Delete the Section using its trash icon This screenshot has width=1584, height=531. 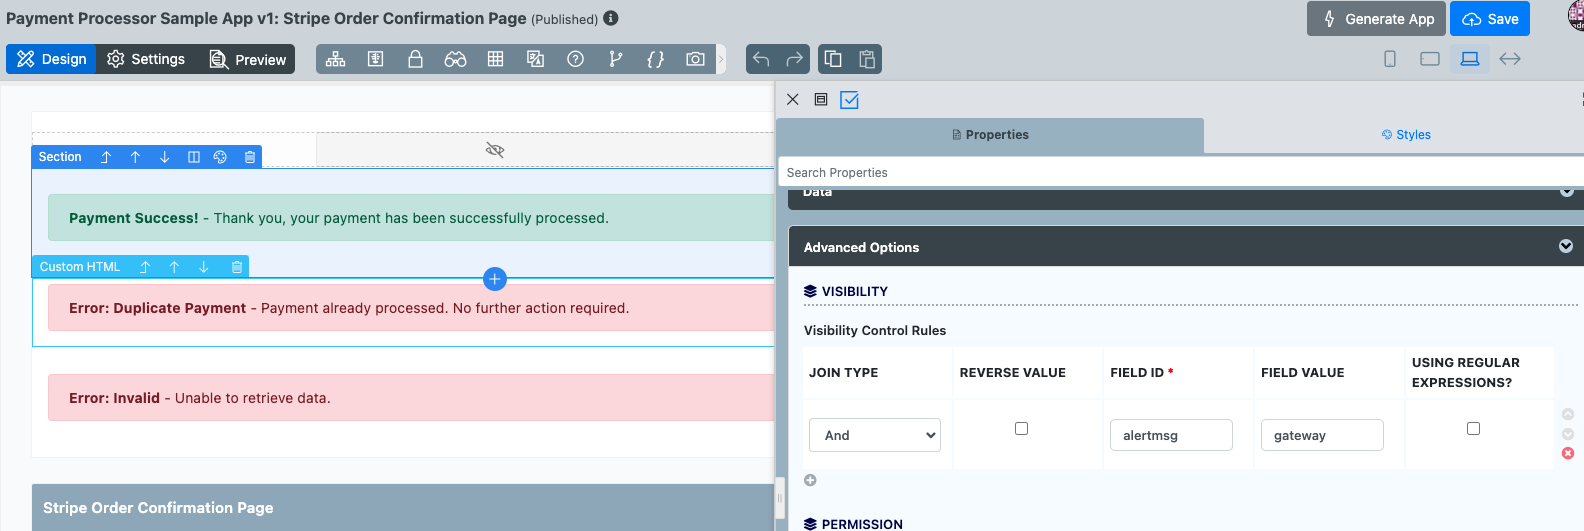click(250, 157)
